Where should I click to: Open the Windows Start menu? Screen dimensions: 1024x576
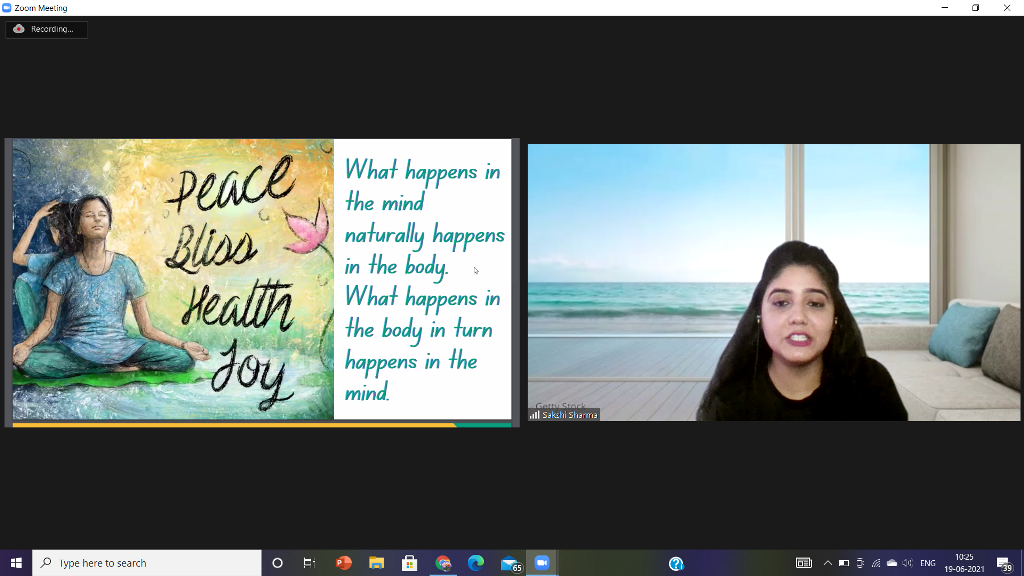coord(16,563)
